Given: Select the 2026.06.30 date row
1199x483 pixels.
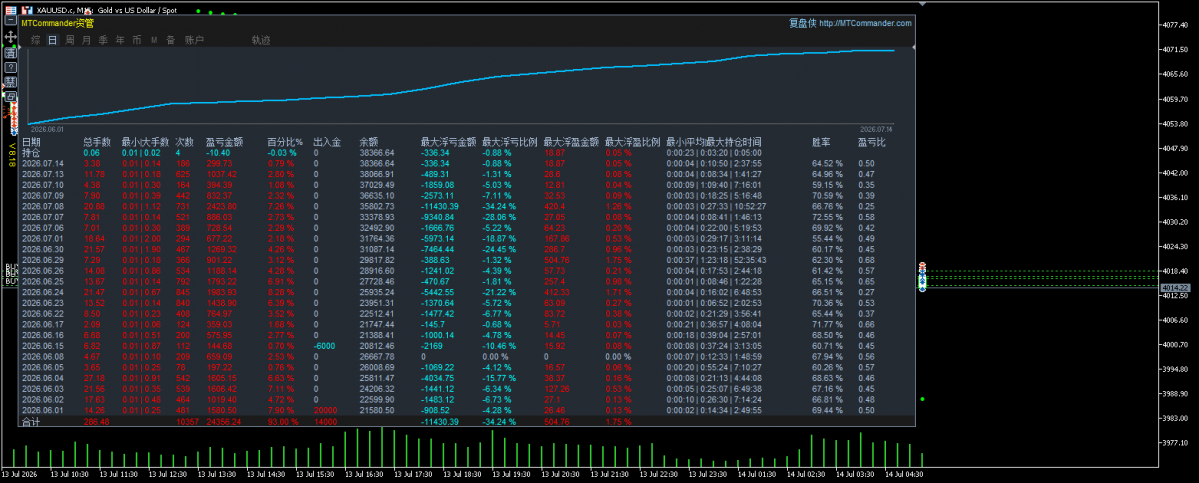Looking at the screenshot, I should click(42, 249).
